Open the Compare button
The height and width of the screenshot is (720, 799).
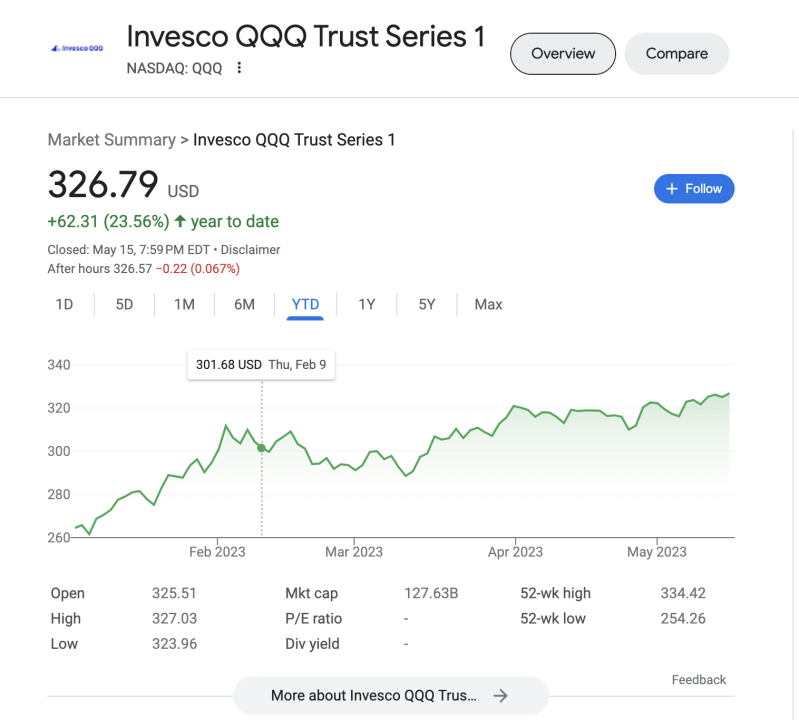(677, 54)
